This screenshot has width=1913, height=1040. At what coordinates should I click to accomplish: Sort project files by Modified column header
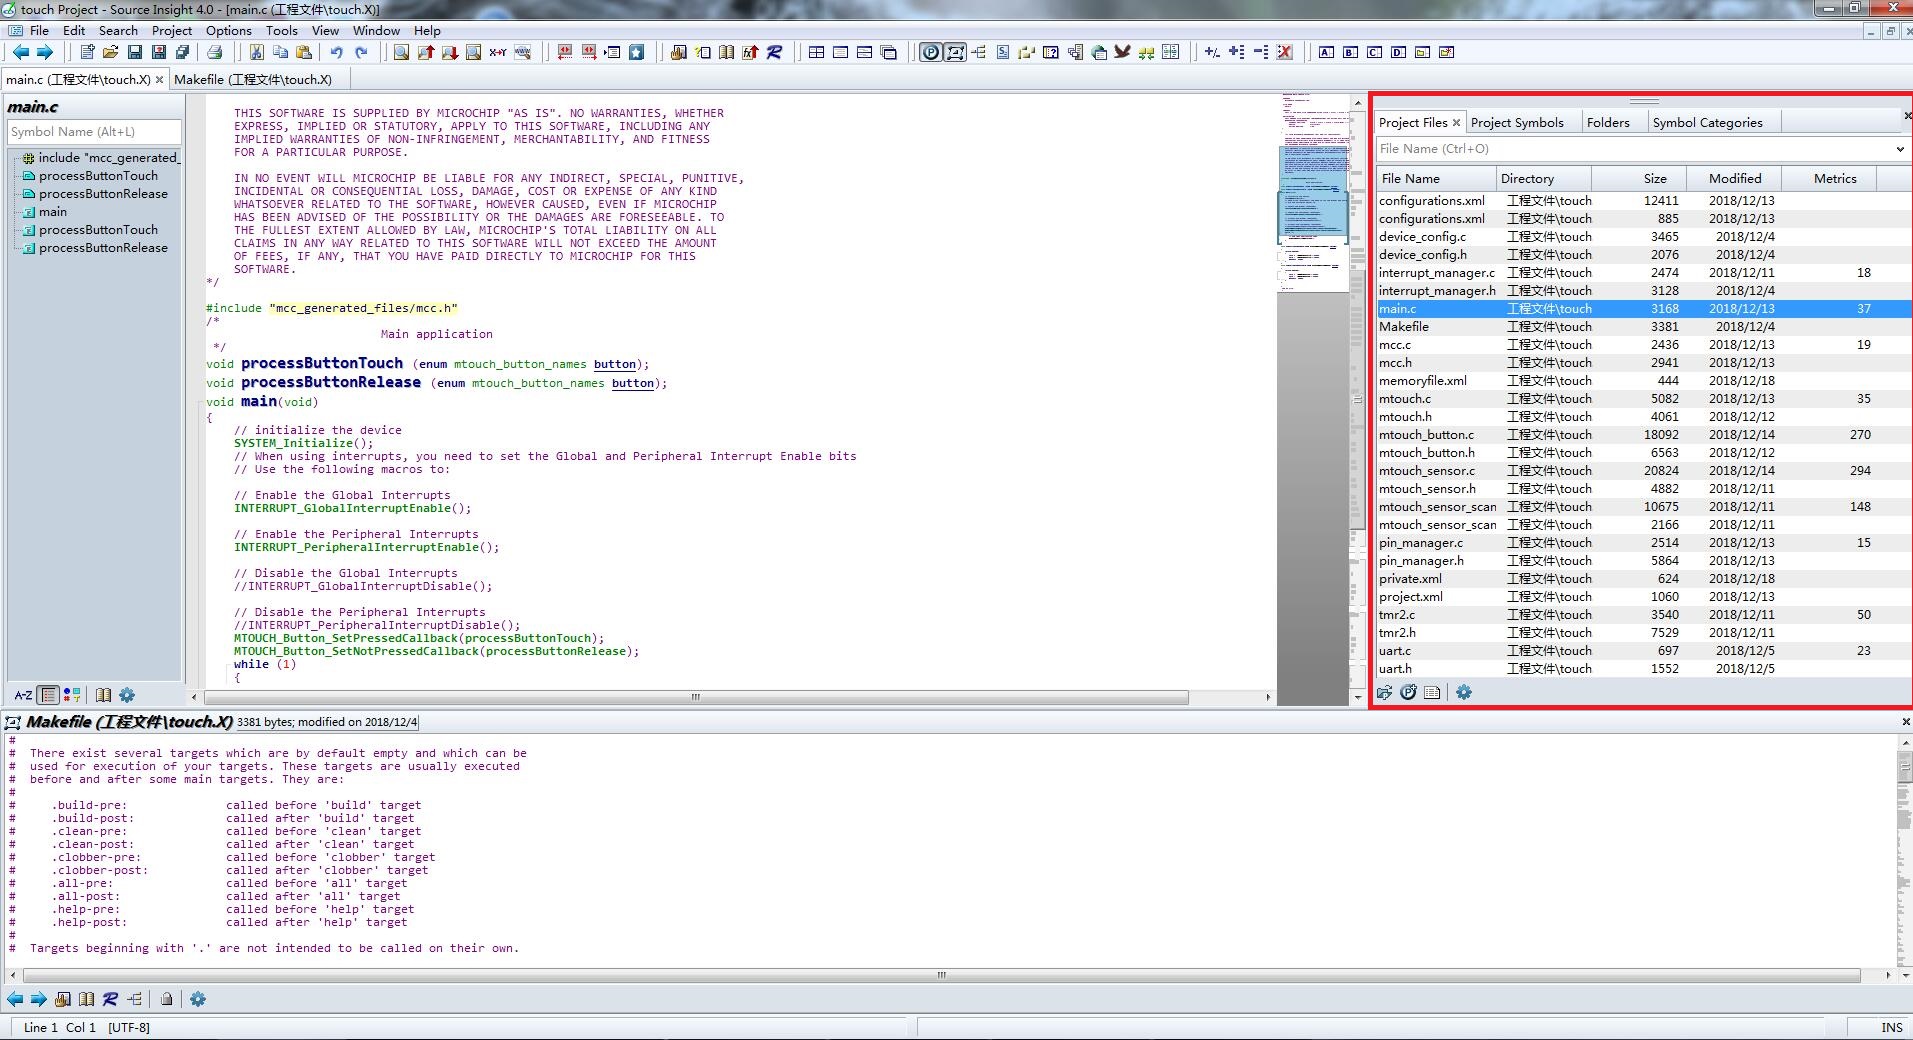point(1734,178)
